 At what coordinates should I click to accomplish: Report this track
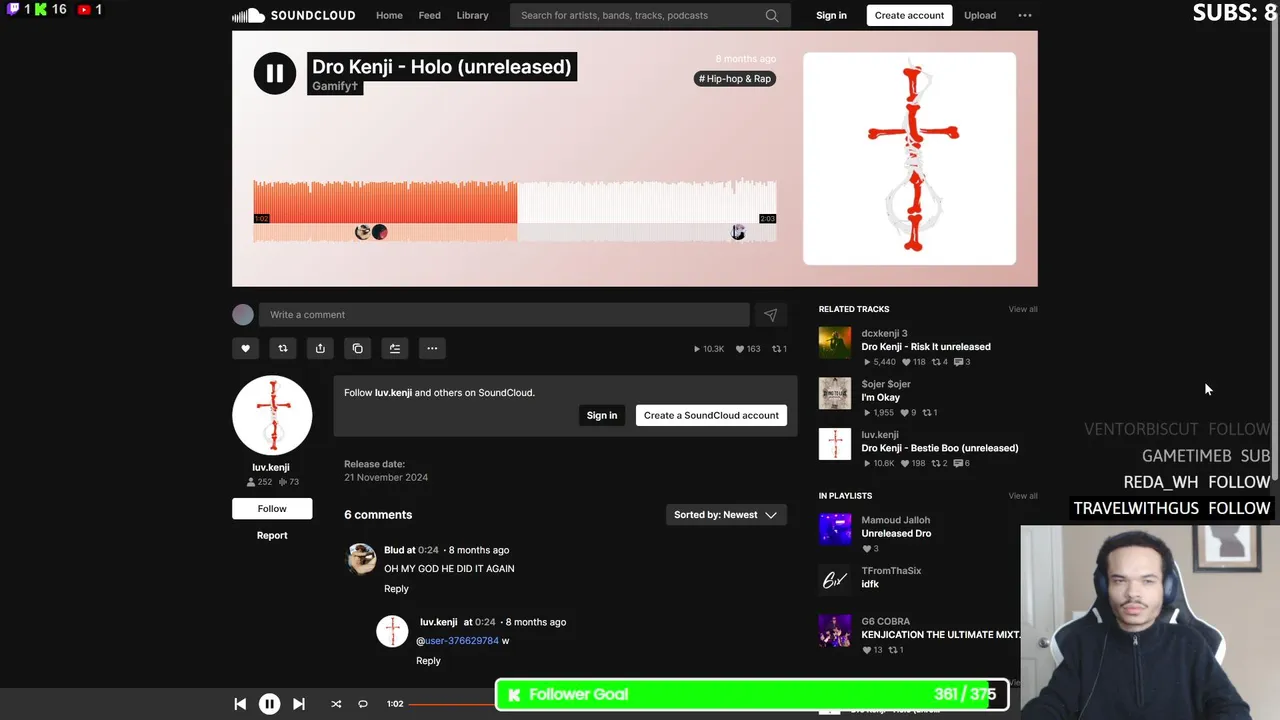click(x=272, y=535)
